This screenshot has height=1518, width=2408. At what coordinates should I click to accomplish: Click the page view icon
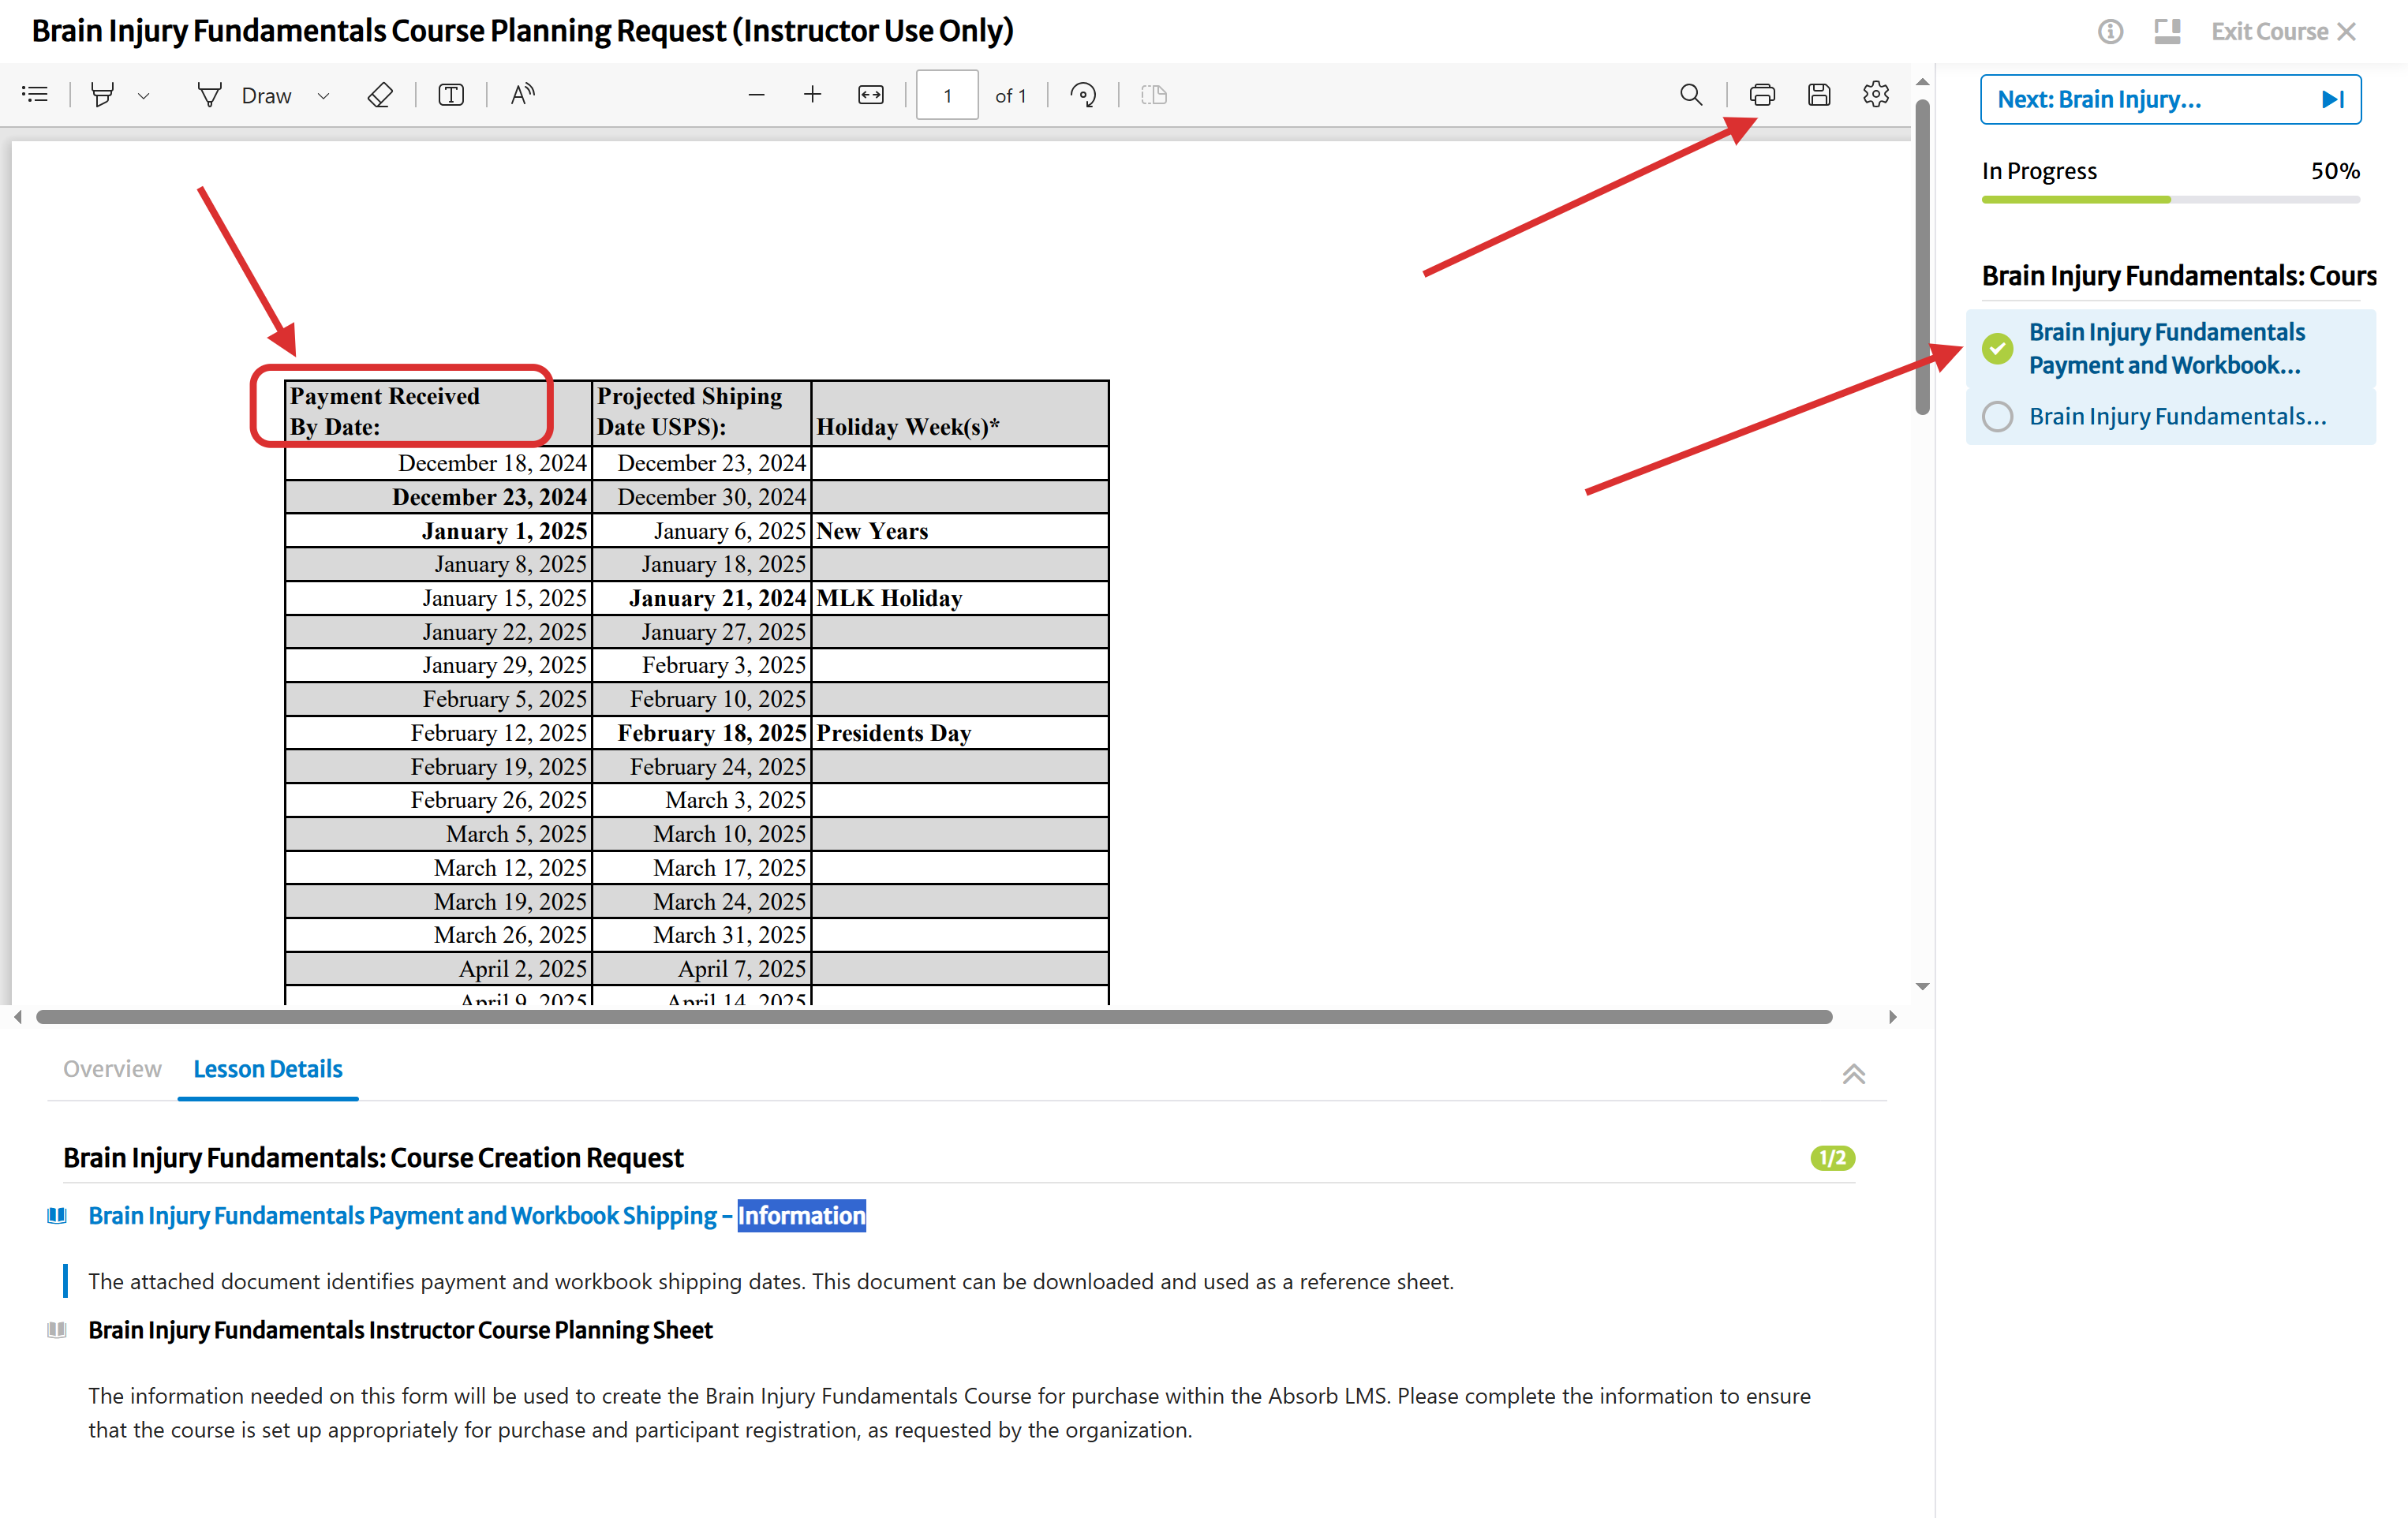click(x=1154, y=95)
